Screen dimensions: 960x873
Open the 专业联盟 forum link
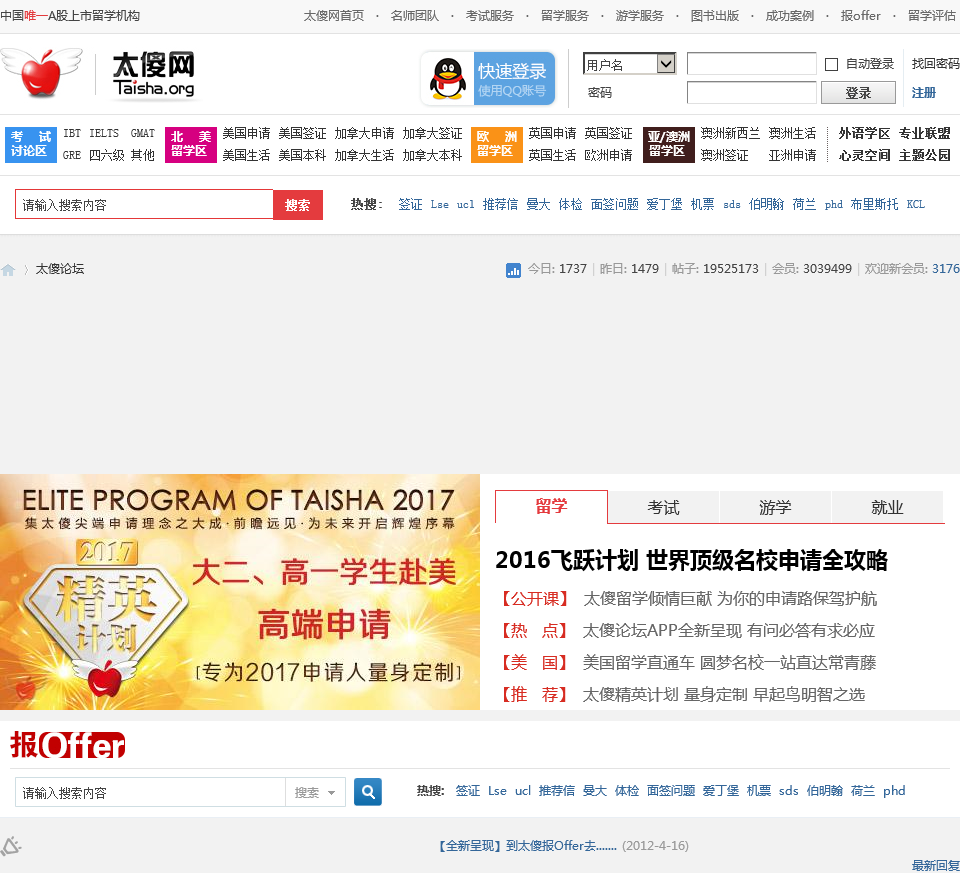coord(924,133)
